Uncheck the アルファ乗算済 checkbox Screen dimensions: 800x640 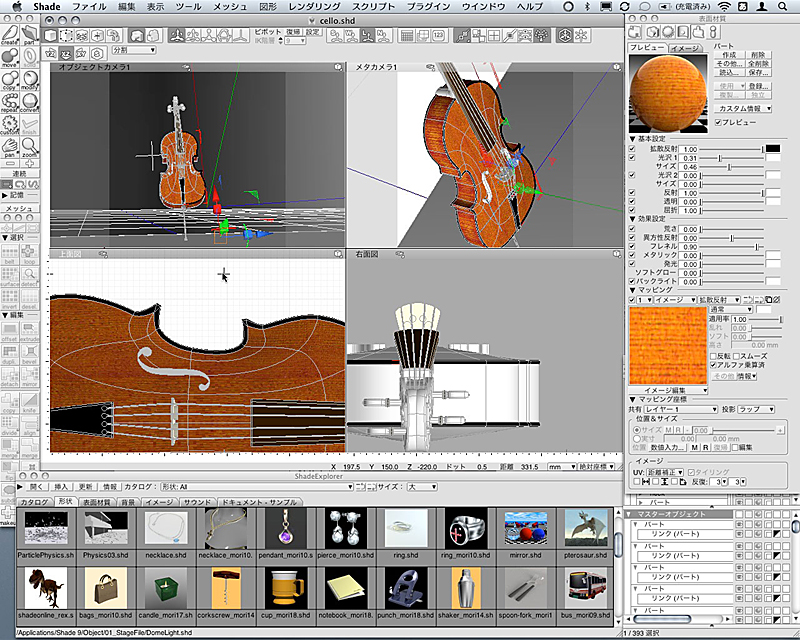(x=713, y=366)
